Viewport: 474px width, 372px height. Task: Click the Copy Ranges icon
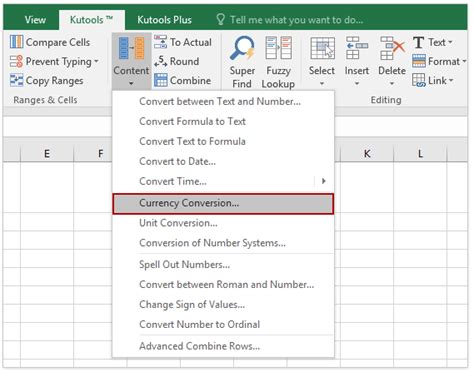(x=16, y=80)
